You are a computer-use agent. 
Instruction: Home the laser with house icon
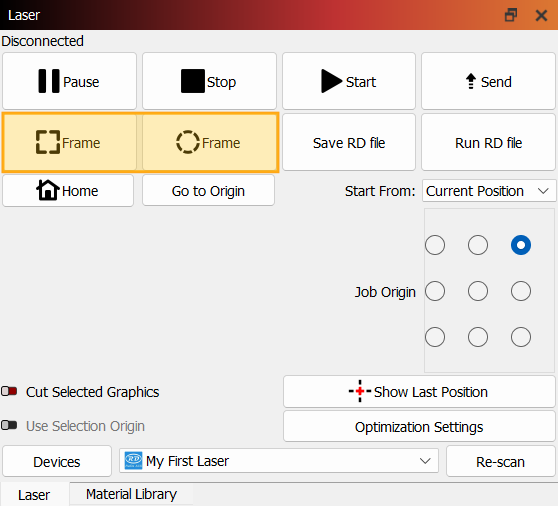pos(68,191)
